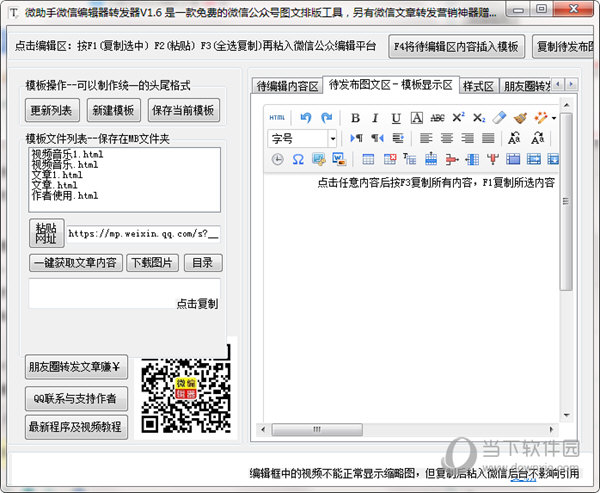Select 文章1.html in template list

[x=57, y=175]
